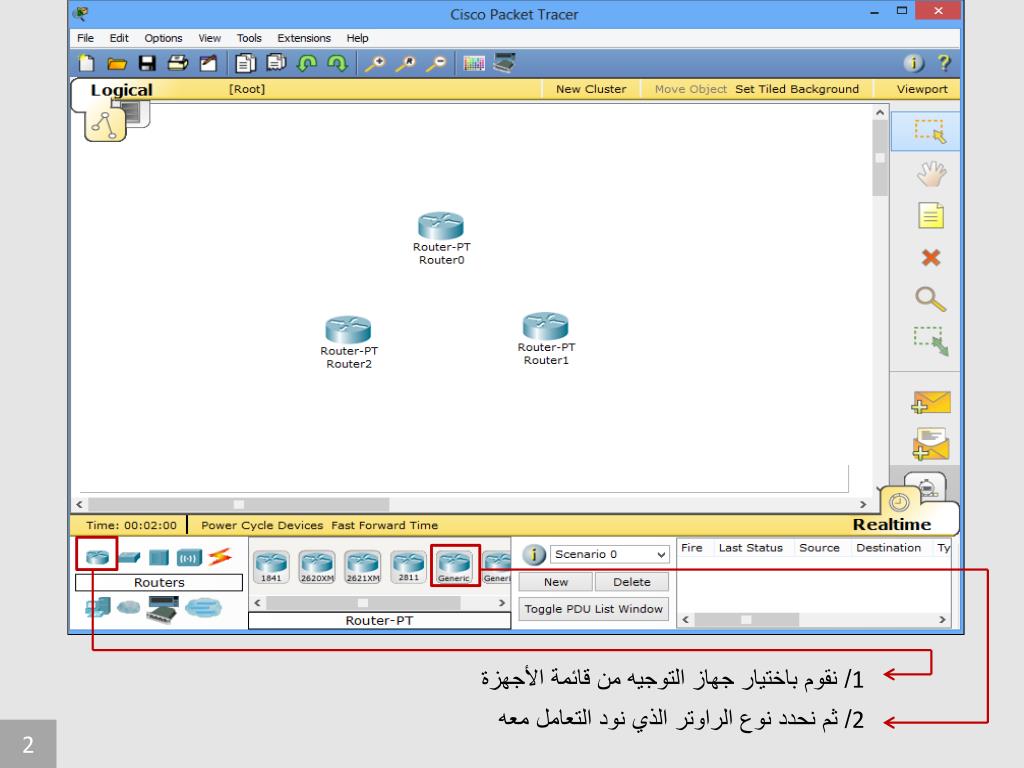This screenshot has width=1024, height=768.
Task: Click Set Tiled Background
Action: click(x=797, y=89)
